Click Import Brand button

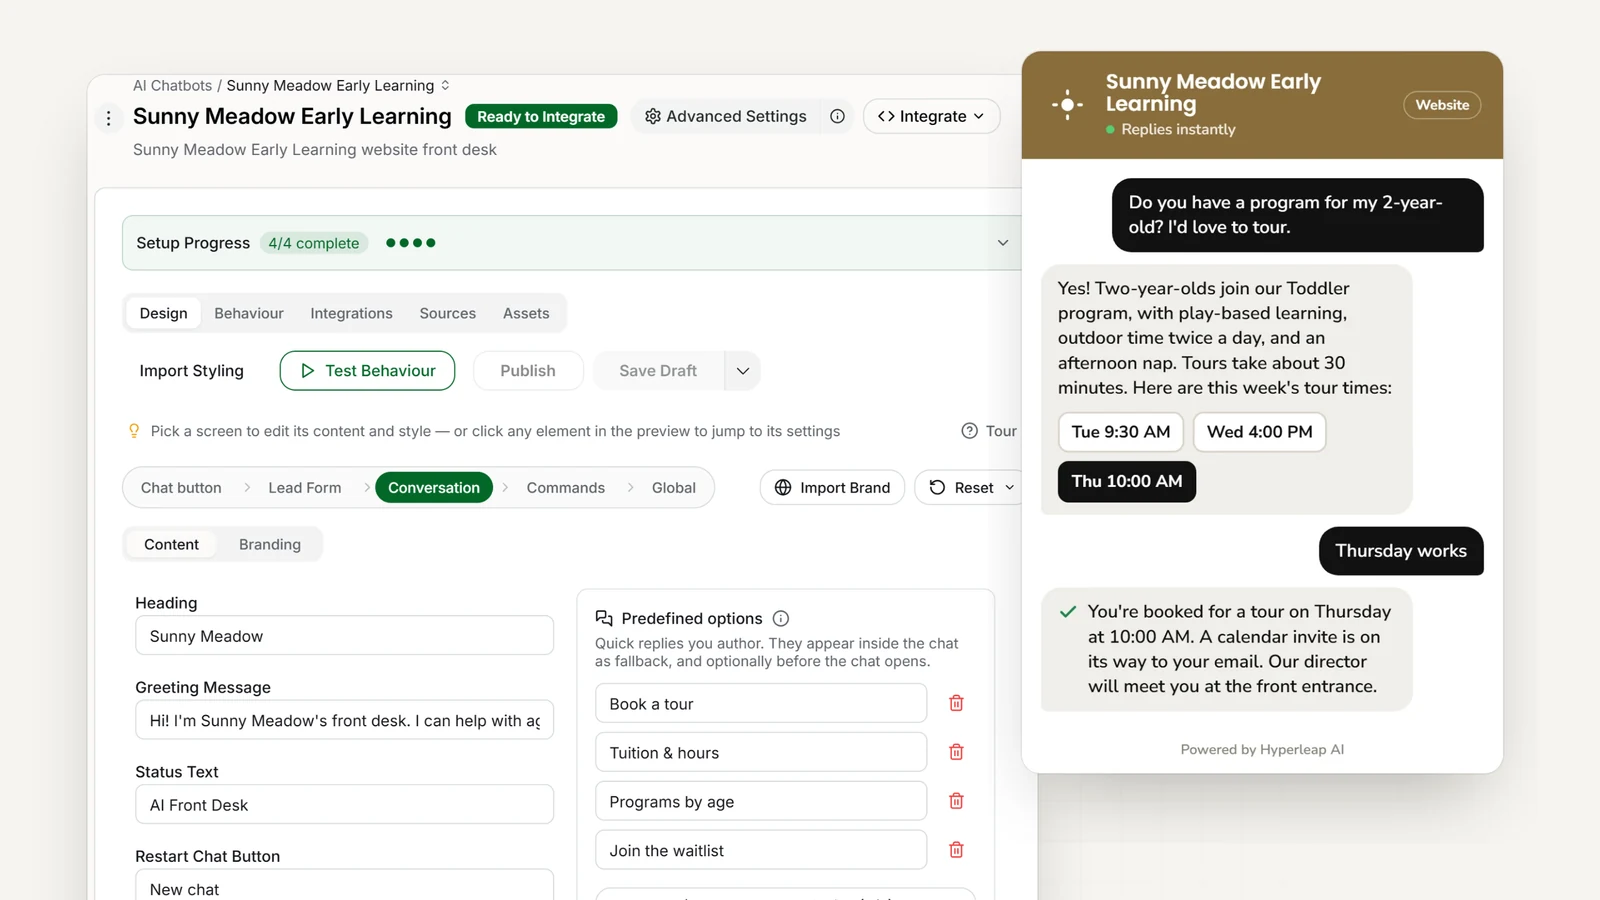coord(832,488)
